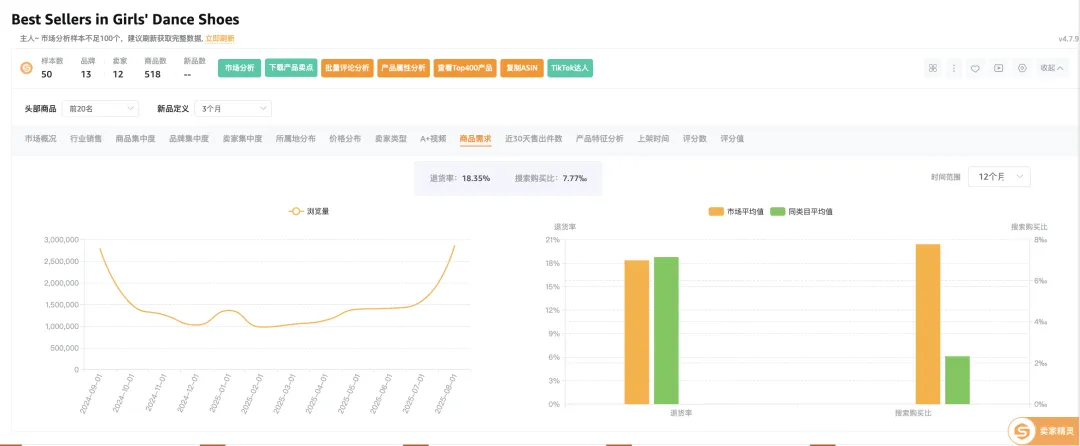
Task: Switch to 价格分布 tab
Action: (x=345, y=138)
